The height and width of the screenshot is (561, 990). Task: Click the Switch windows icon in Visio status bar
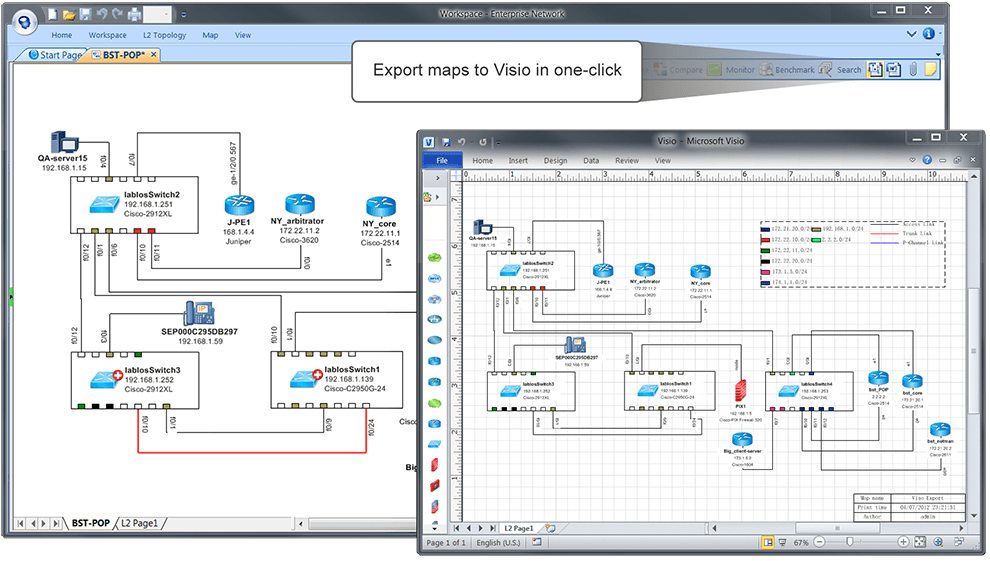(959, 542)
